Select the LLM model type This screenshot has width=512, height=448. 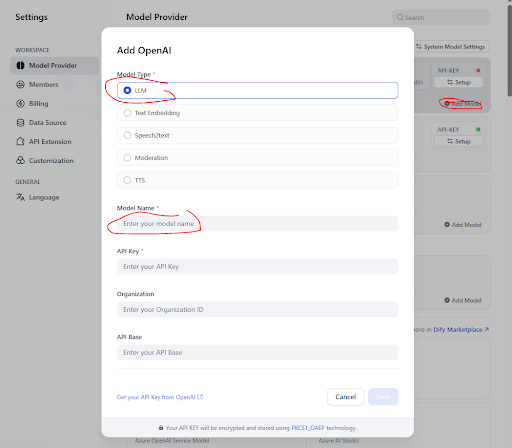click(x=257, y=90)
